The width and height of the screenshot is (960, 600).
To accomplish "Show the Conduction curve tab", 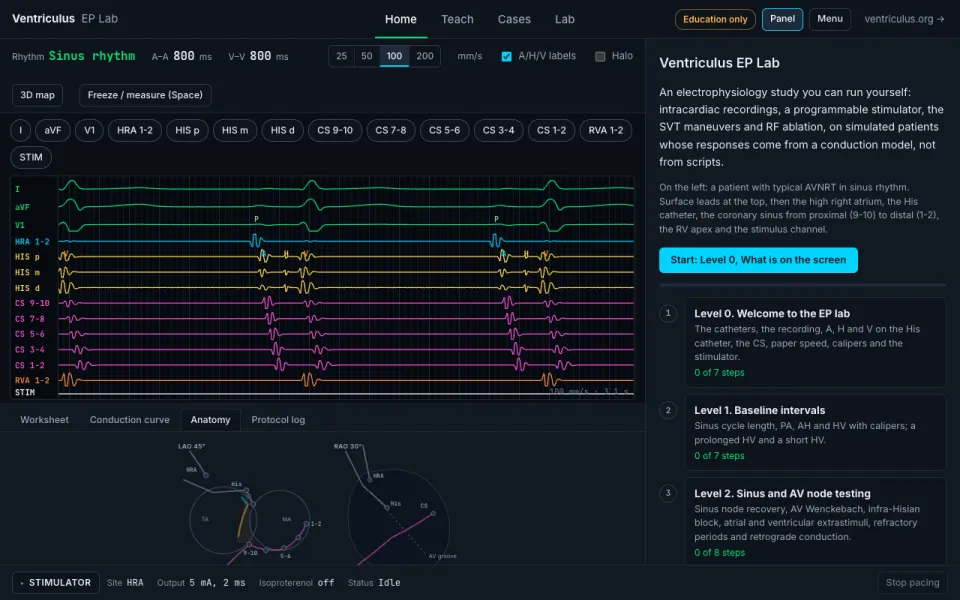I will click(130, 420).
